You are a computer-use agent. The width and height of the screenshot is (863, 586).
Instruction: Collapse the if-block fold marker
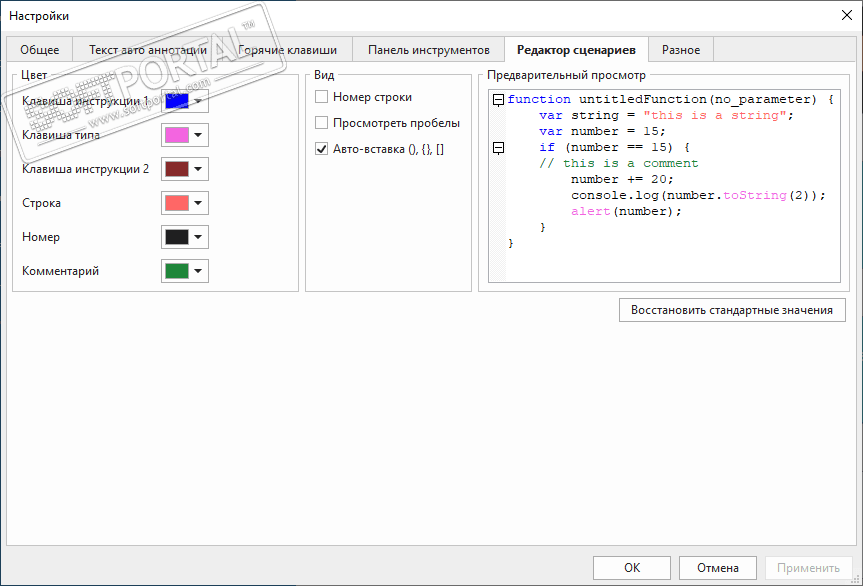pos(498,147)
